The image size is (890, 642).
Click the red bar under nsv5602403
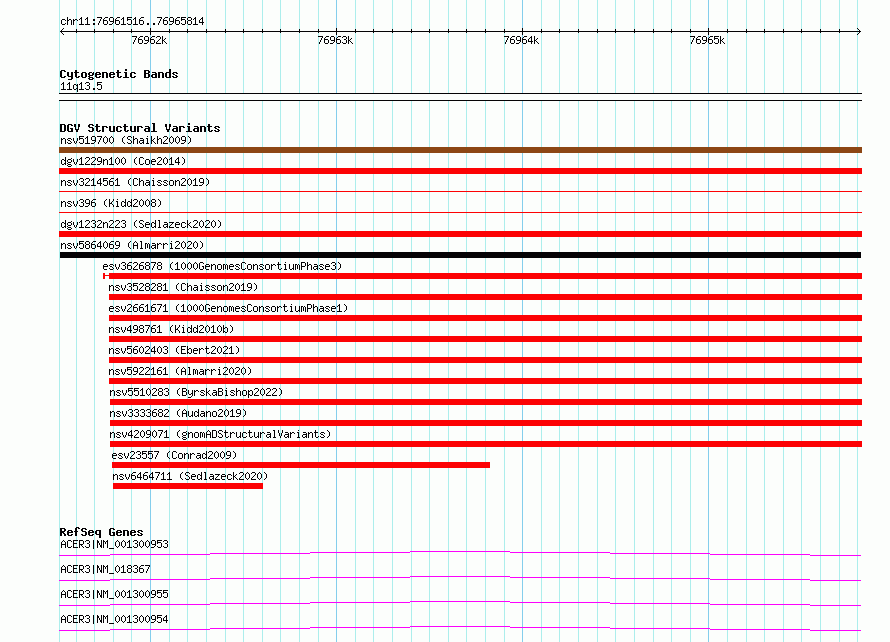485,360
